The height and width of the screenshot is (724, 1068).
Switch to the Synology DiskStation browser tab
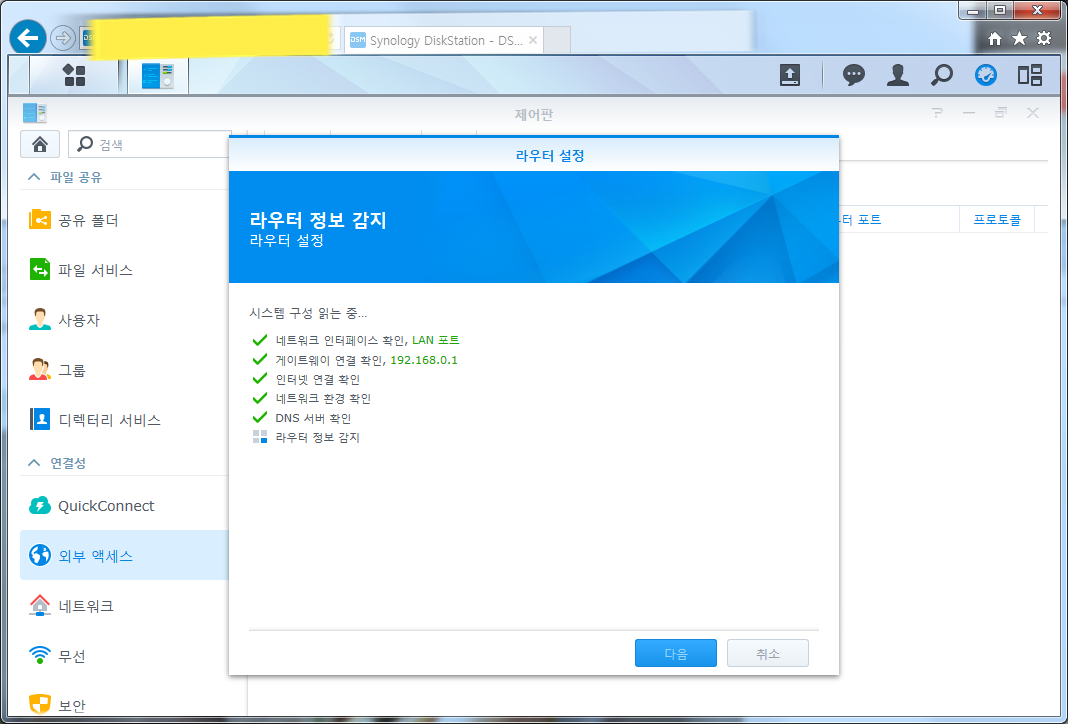pyautogui.click(x=440, y=40)
